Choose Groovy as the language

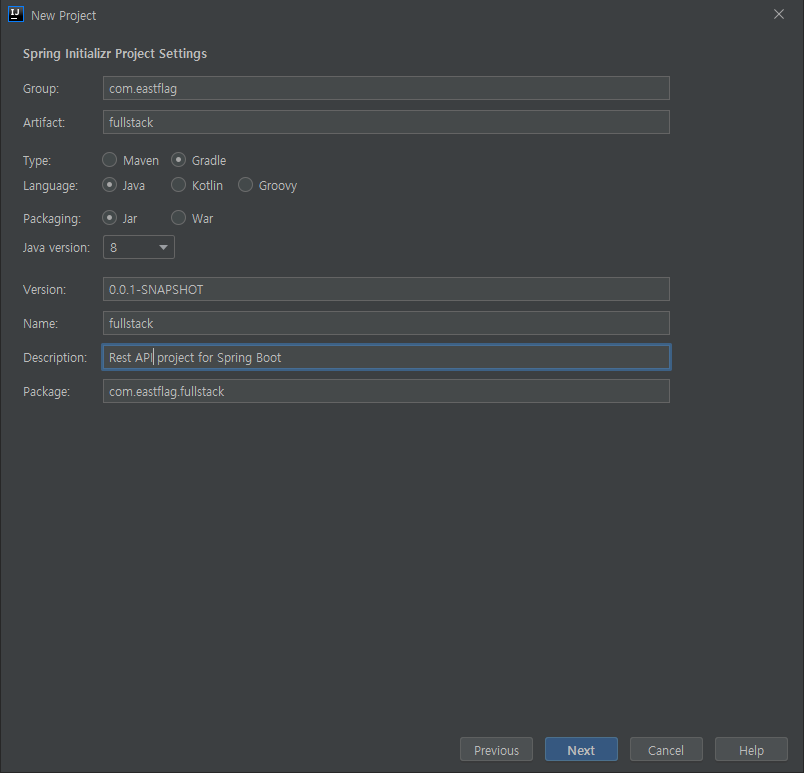coord(246,185)
